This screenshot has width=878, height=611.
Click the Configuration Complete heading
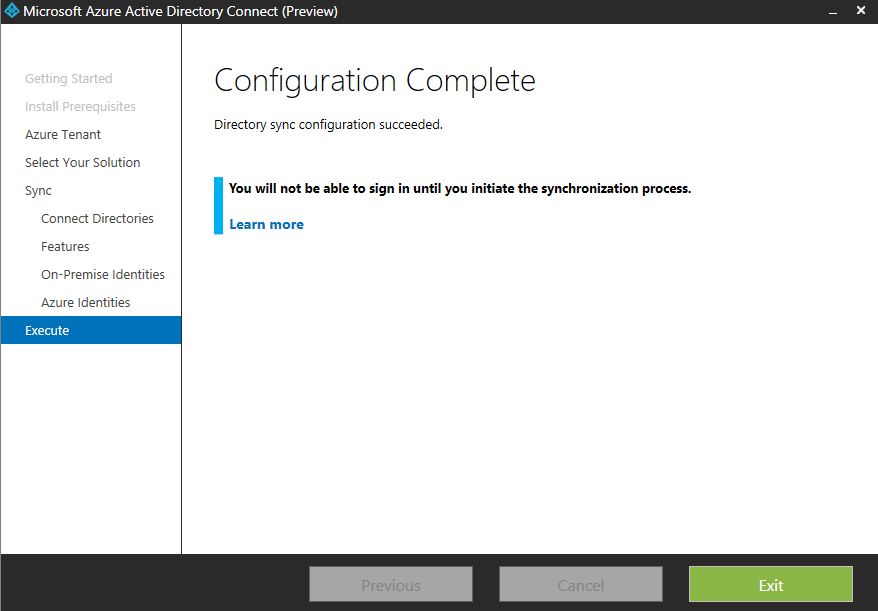pyautogui.click(x=375, y=80)
